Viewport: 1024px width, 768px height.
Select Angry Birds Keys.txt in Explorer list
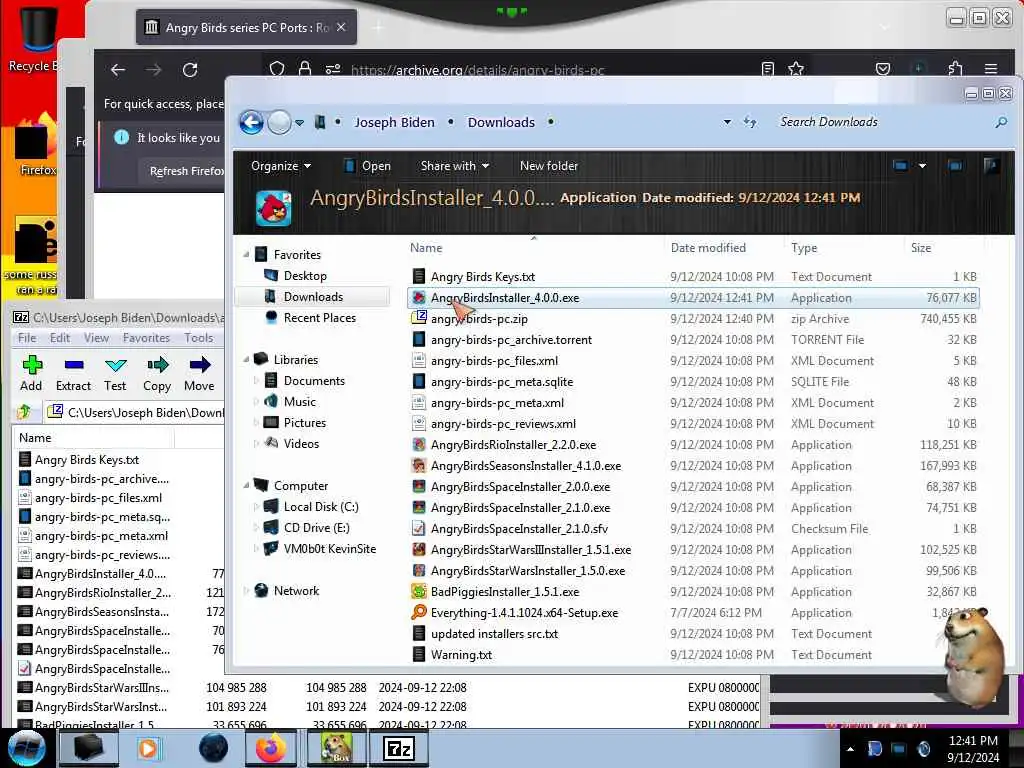(483, 277)
